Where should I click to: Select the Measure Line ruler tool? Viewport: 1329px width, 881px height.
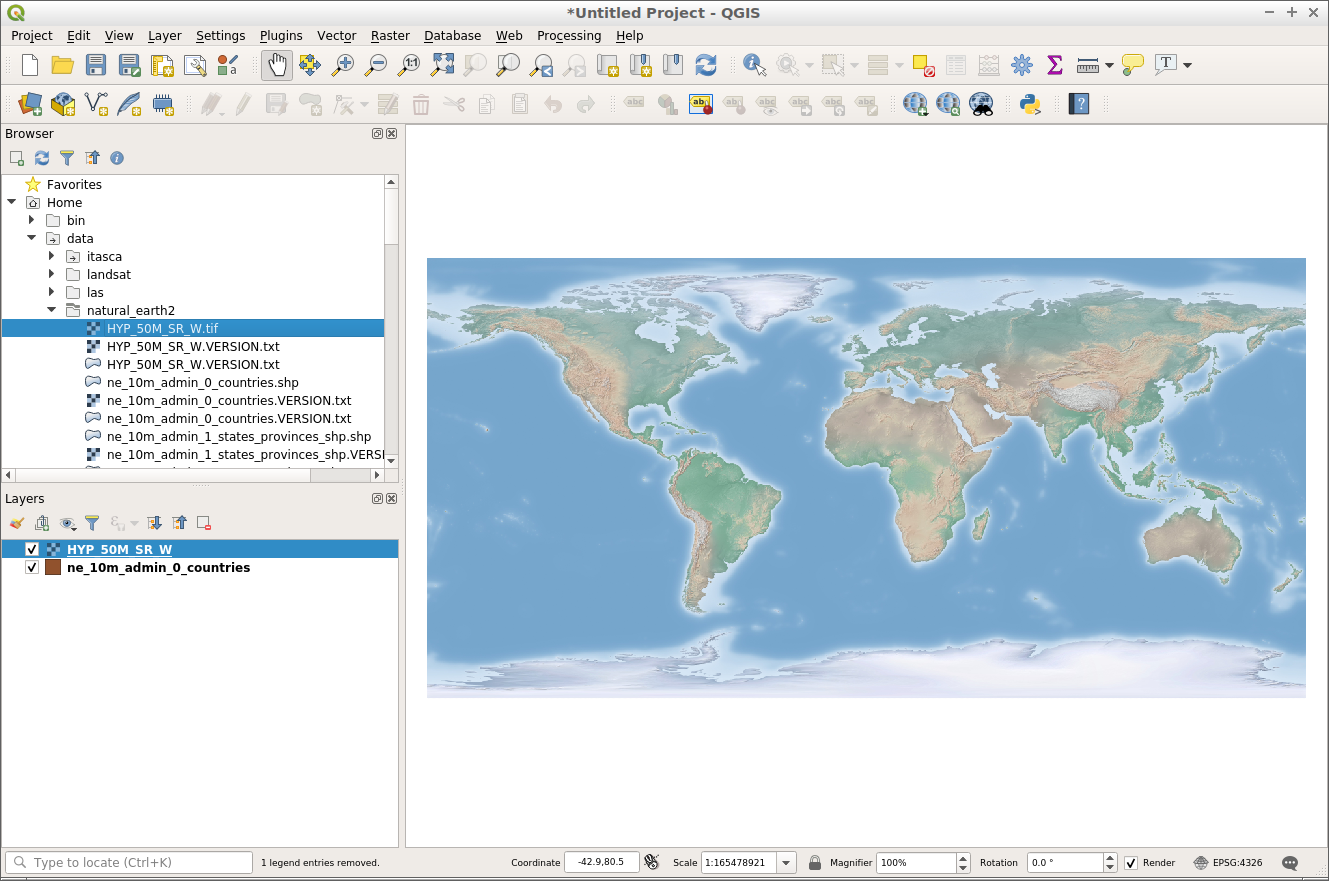(x=1088, y=65)
